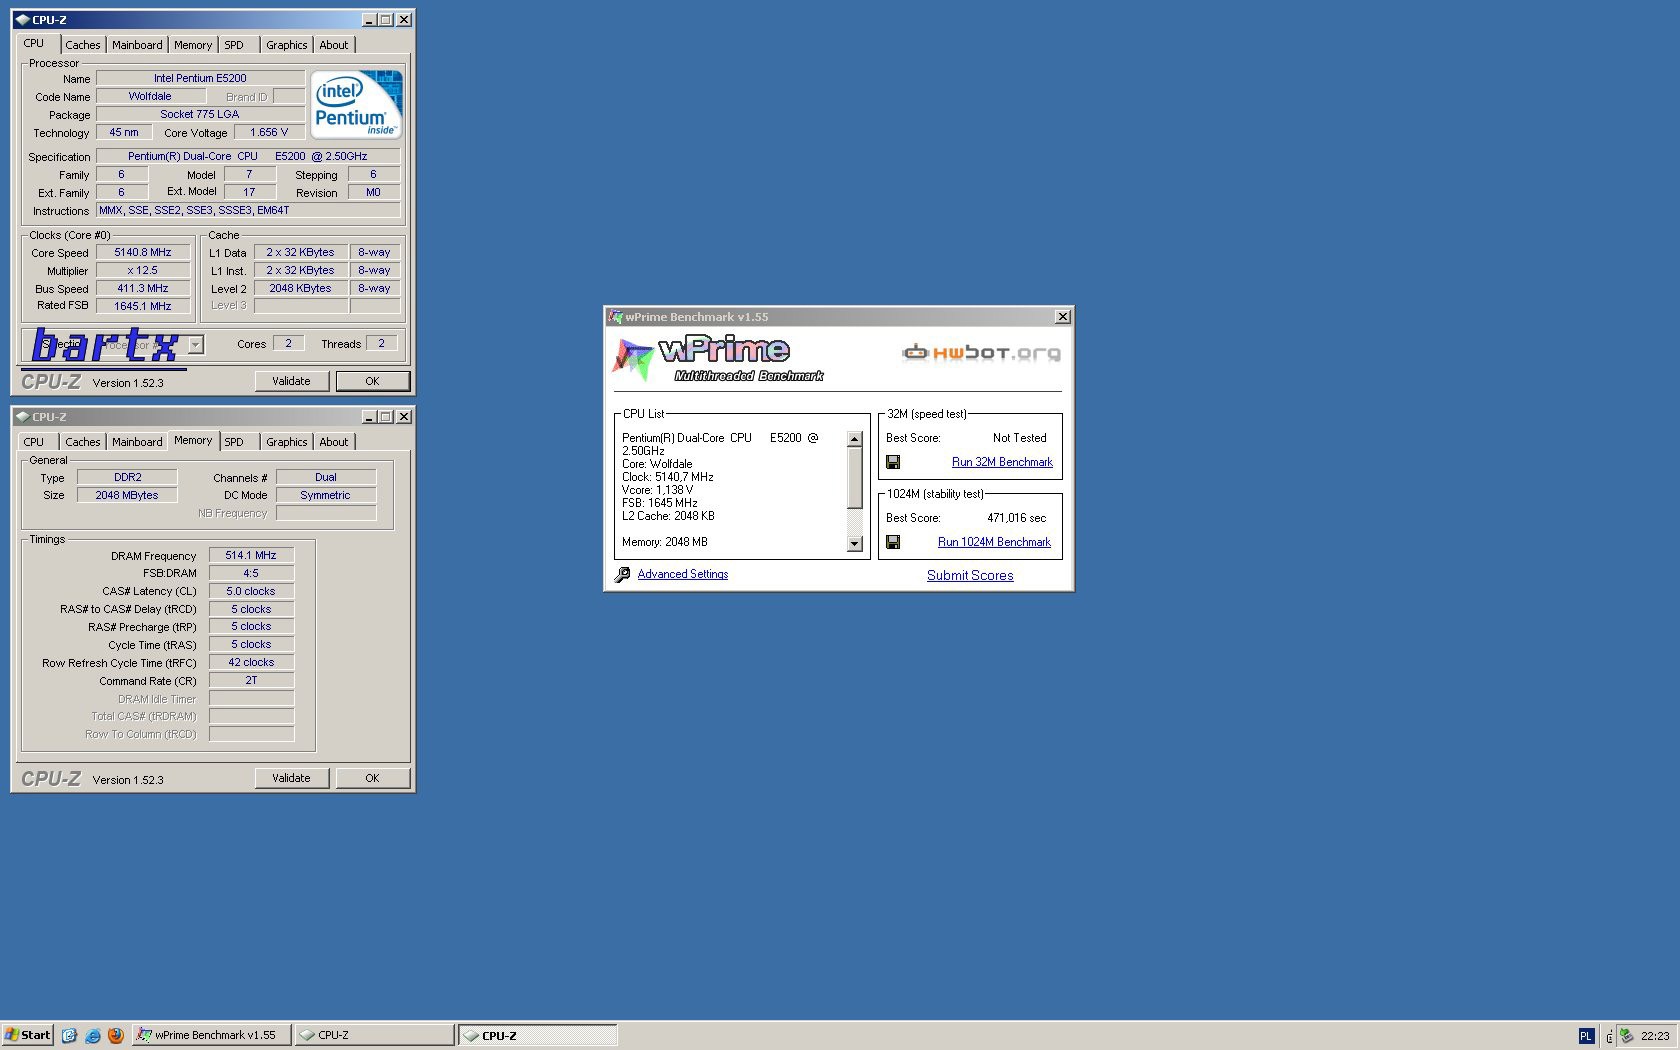Open Mainboard tab in lower CPU-Z window
This screenshot has width=1680, height=1050.
pos(137,442)
